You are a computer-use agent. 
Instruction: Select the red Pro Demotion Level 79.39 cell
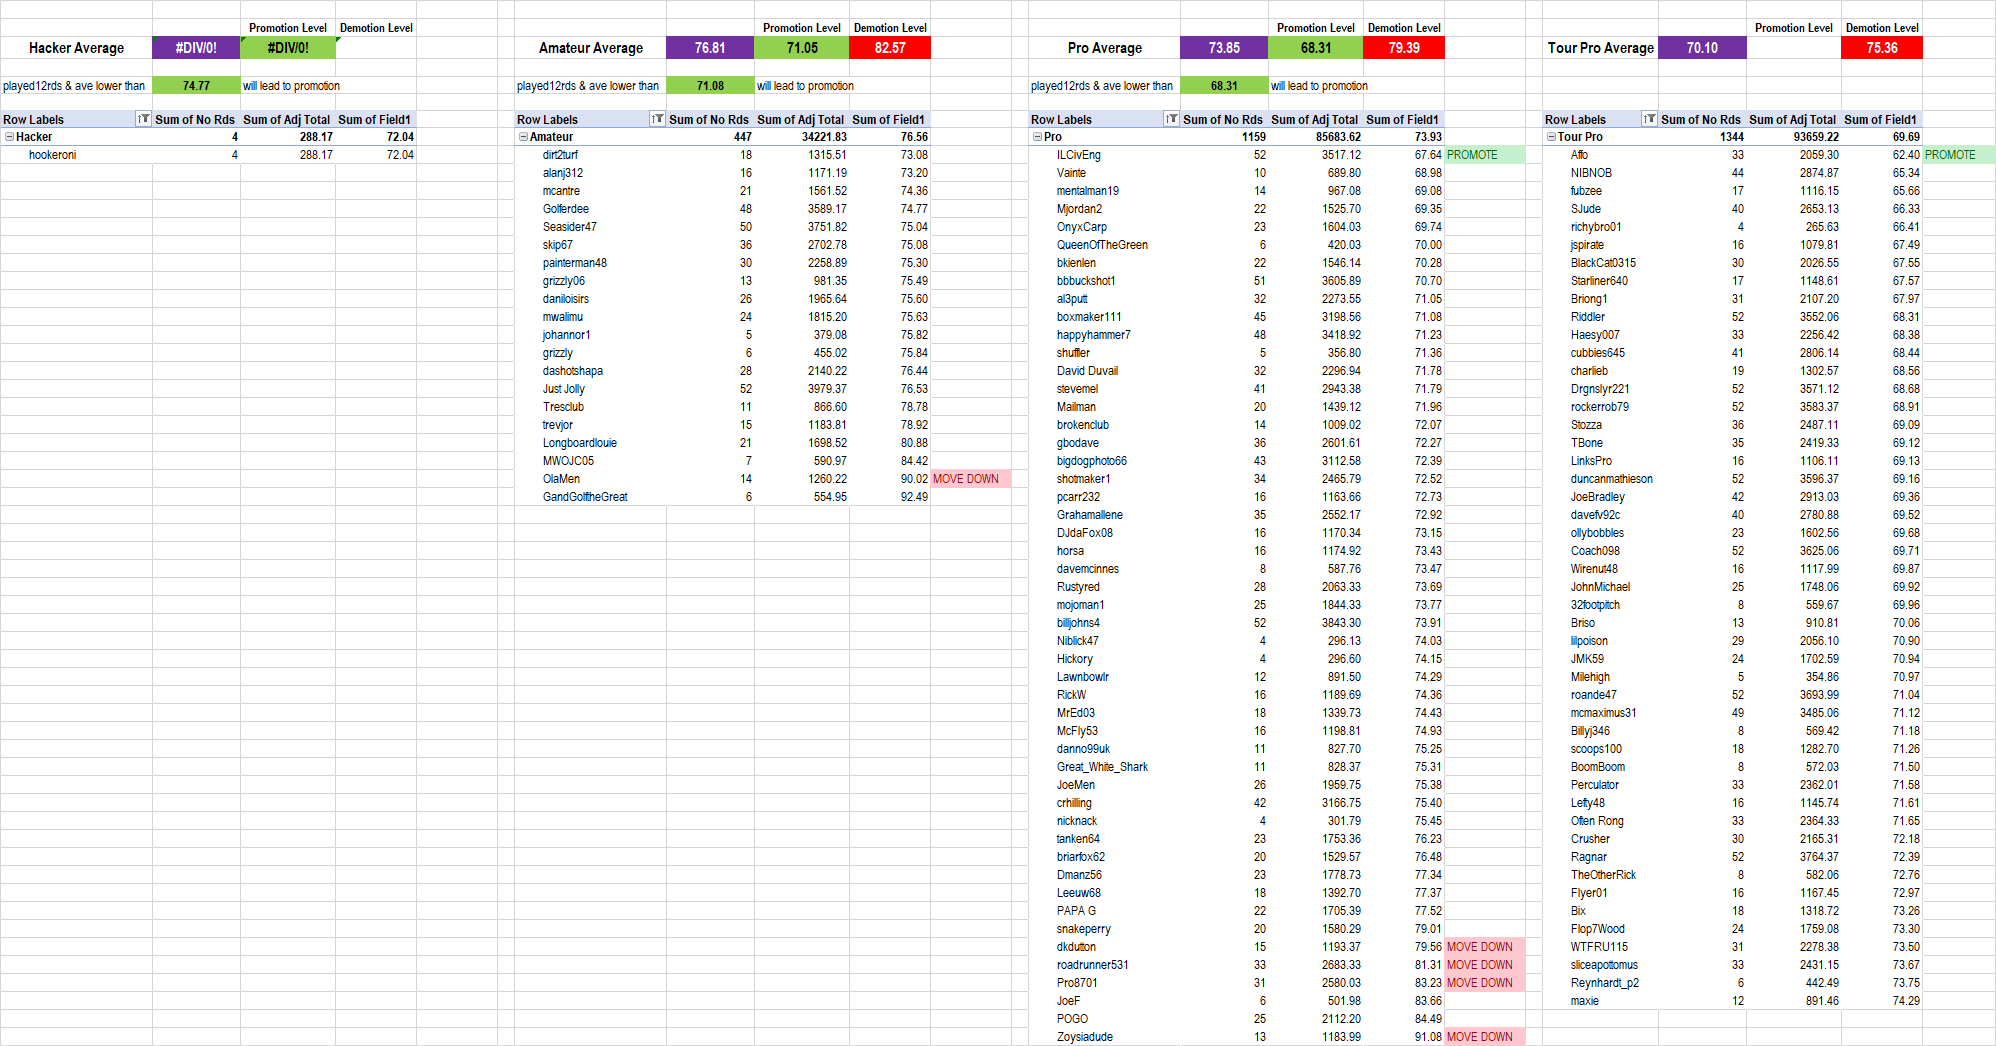coord(1404,48)
